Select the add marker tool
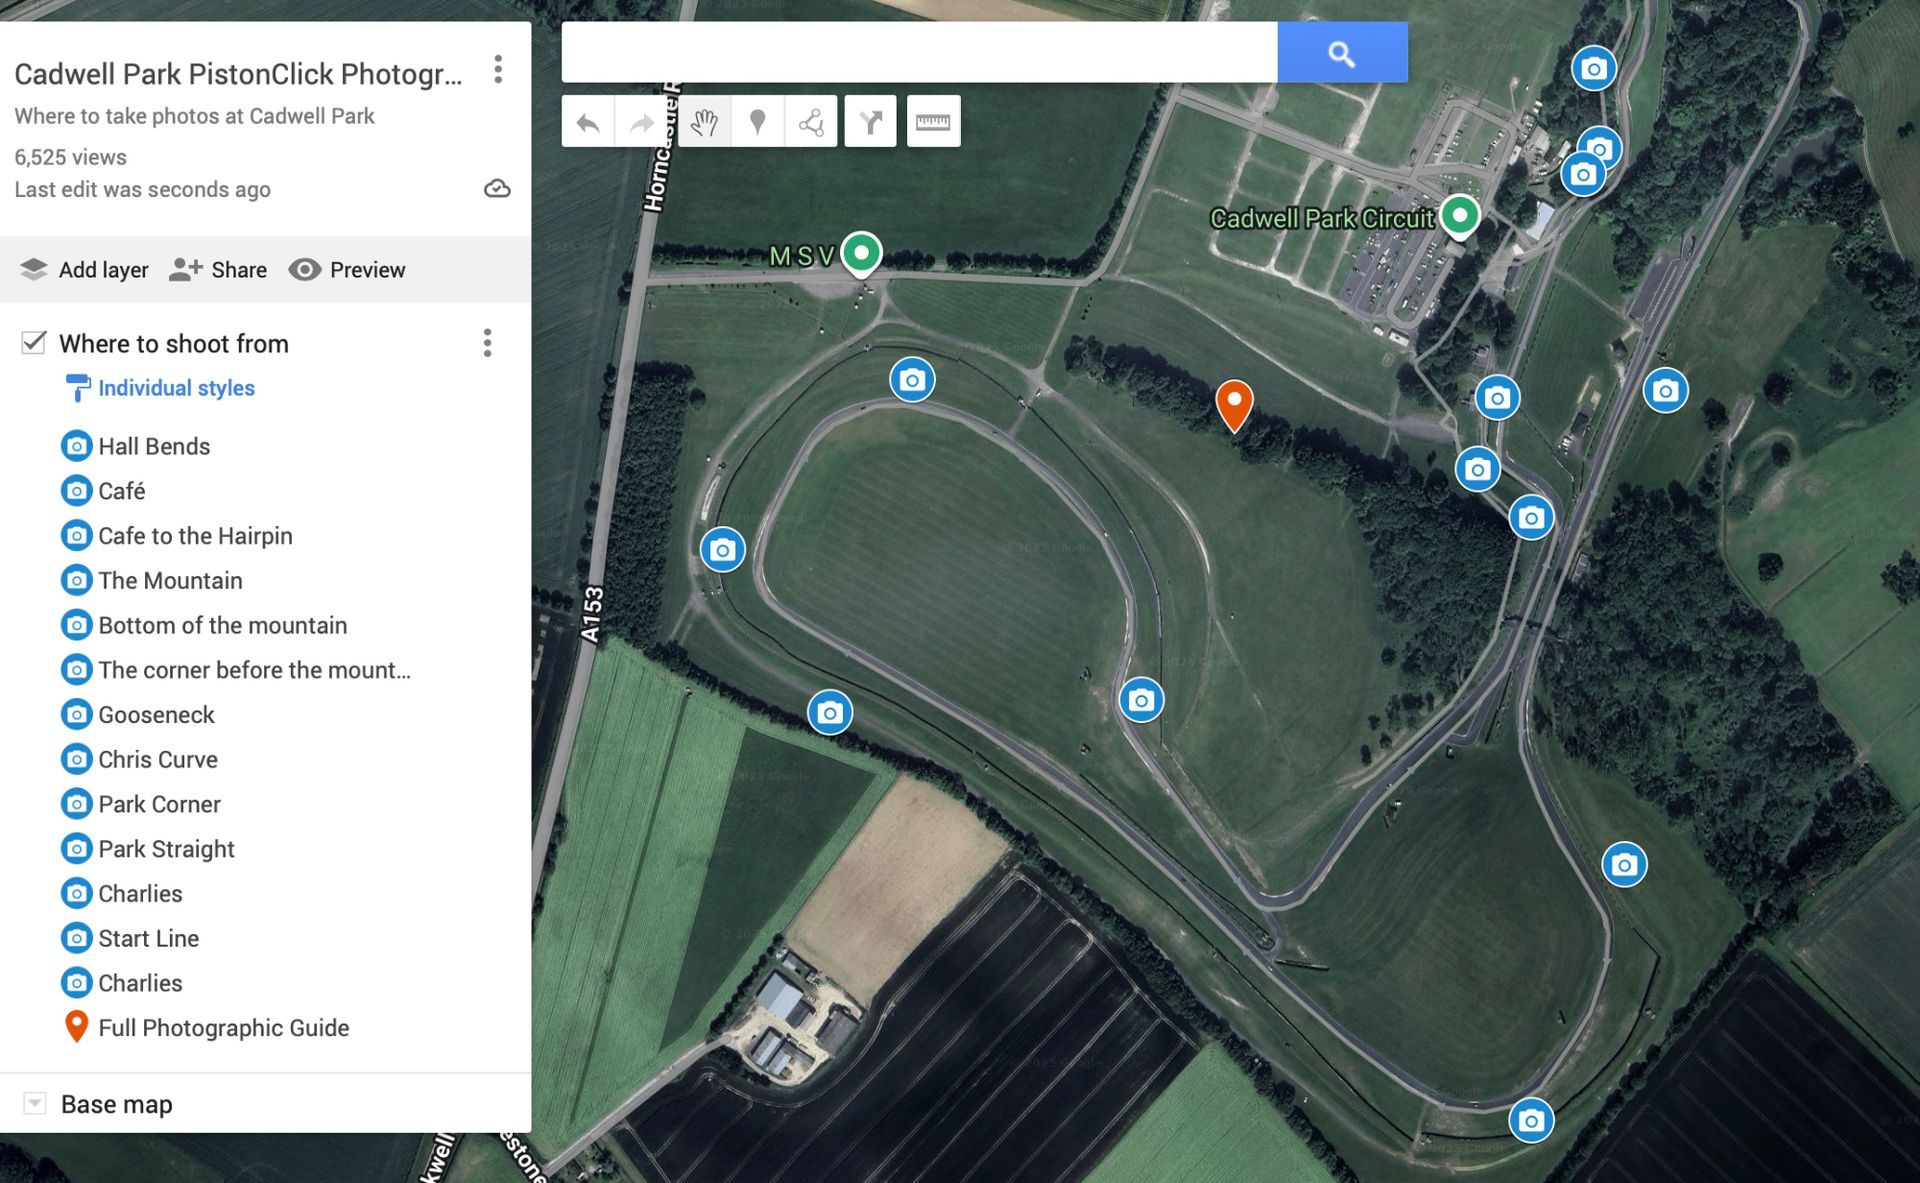Viewport: 1920px width, 1183px height. pyautogui.click(x=757, y=120)
